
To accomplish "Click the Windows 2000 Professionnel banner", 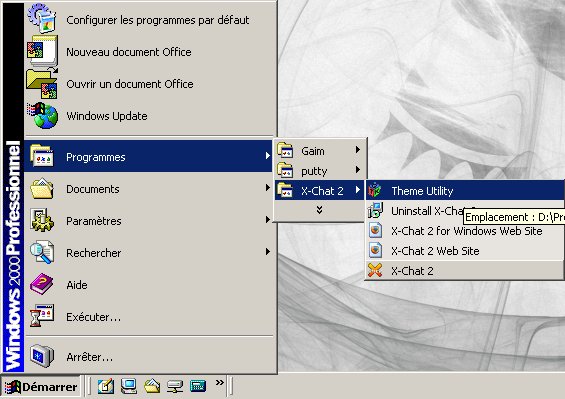I will click(13, 187).
